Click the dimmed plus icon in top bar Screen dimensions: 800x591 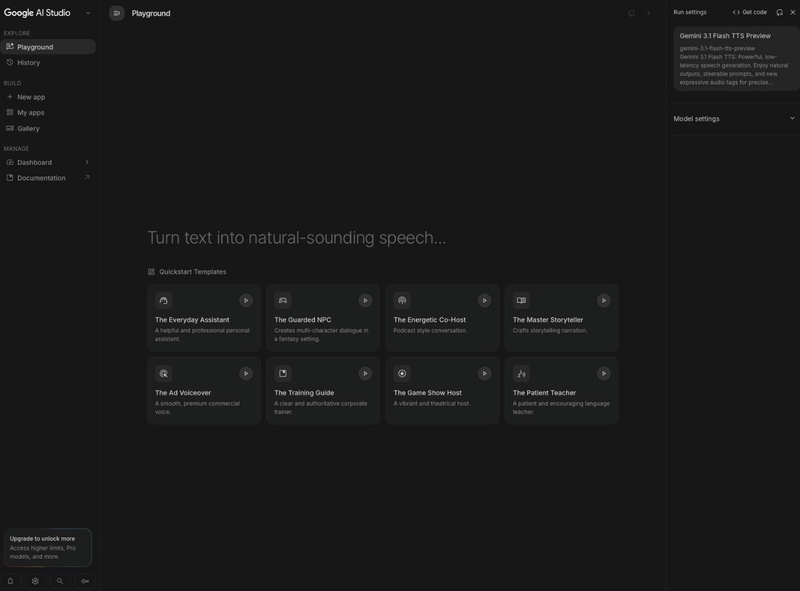648,13
